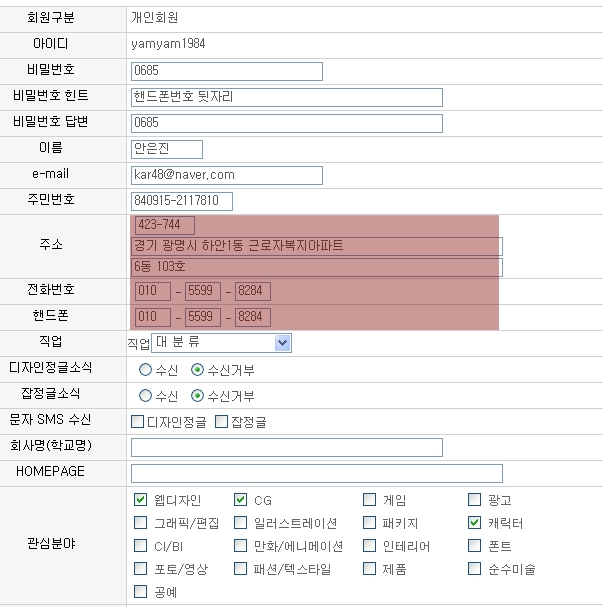The image size is (603, 607).
Task: Select 수신 radio for 잡정글소식
Action: point(145,396)
